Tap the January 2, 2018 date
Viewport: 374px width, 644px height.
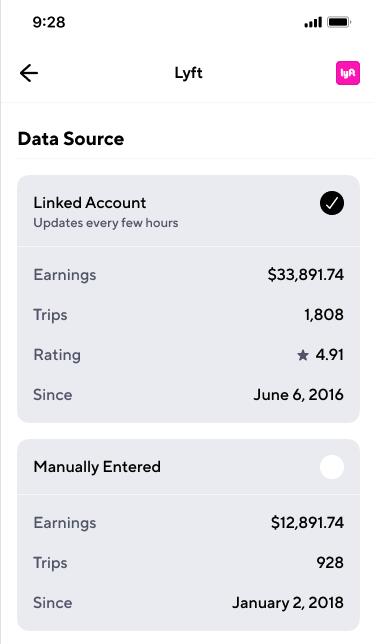(x=288, y=603)
